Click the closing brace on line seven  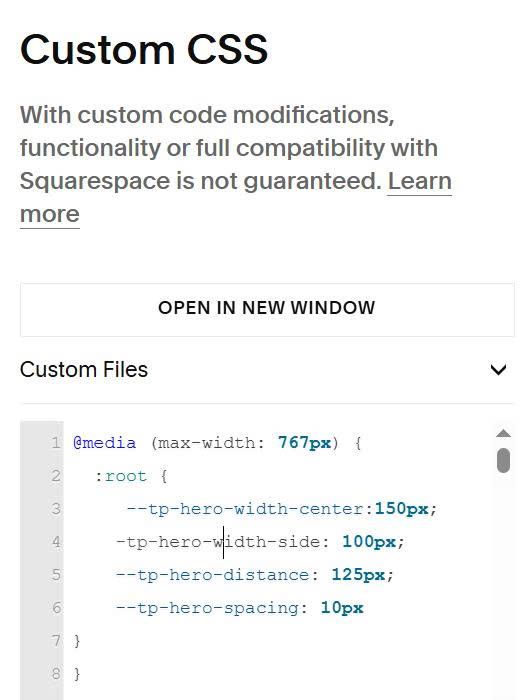77,641
